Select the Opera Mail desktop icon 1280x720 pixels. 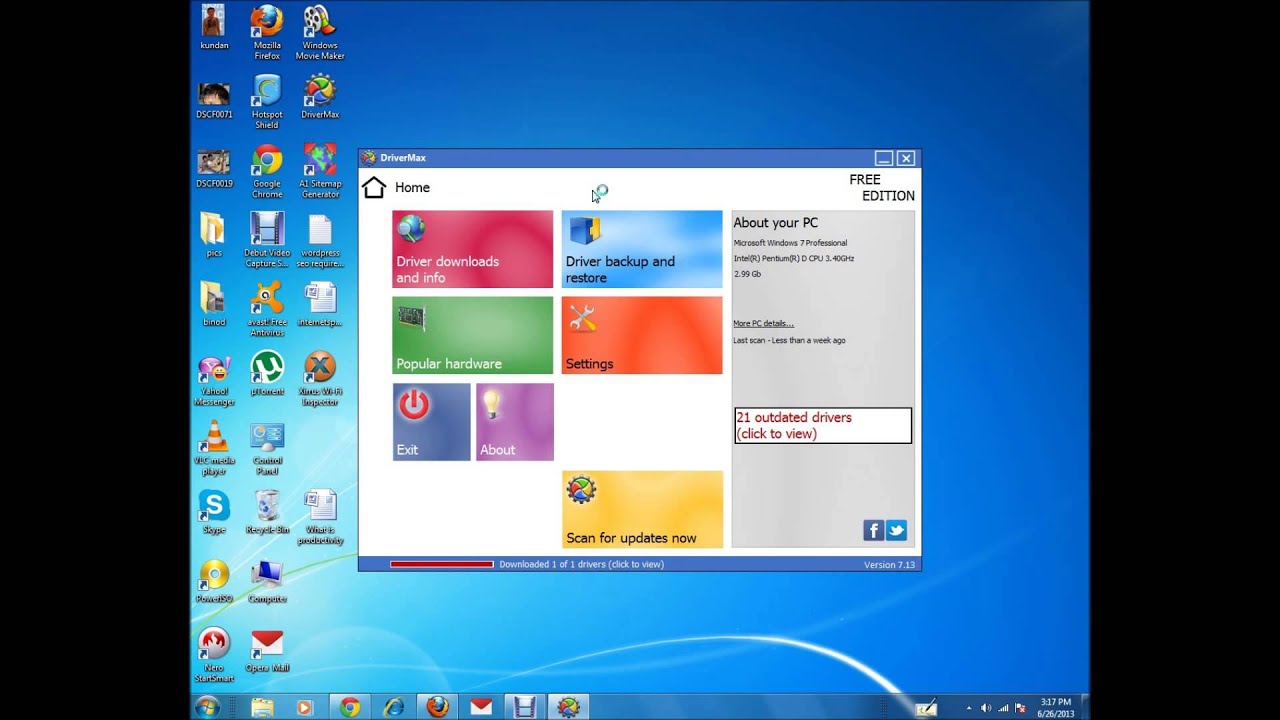pyautogui.click(x=267, y=650)
